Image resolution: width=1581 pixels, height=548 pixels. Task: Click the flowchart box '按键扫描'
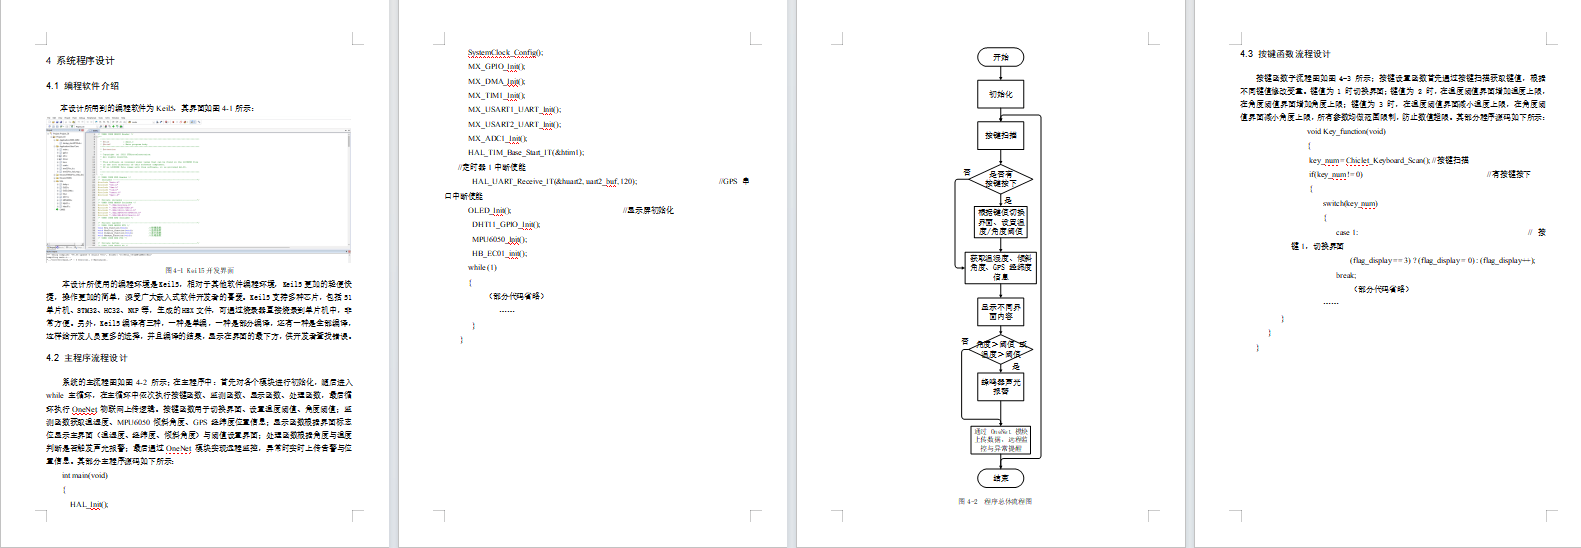tap(1000, 136)
